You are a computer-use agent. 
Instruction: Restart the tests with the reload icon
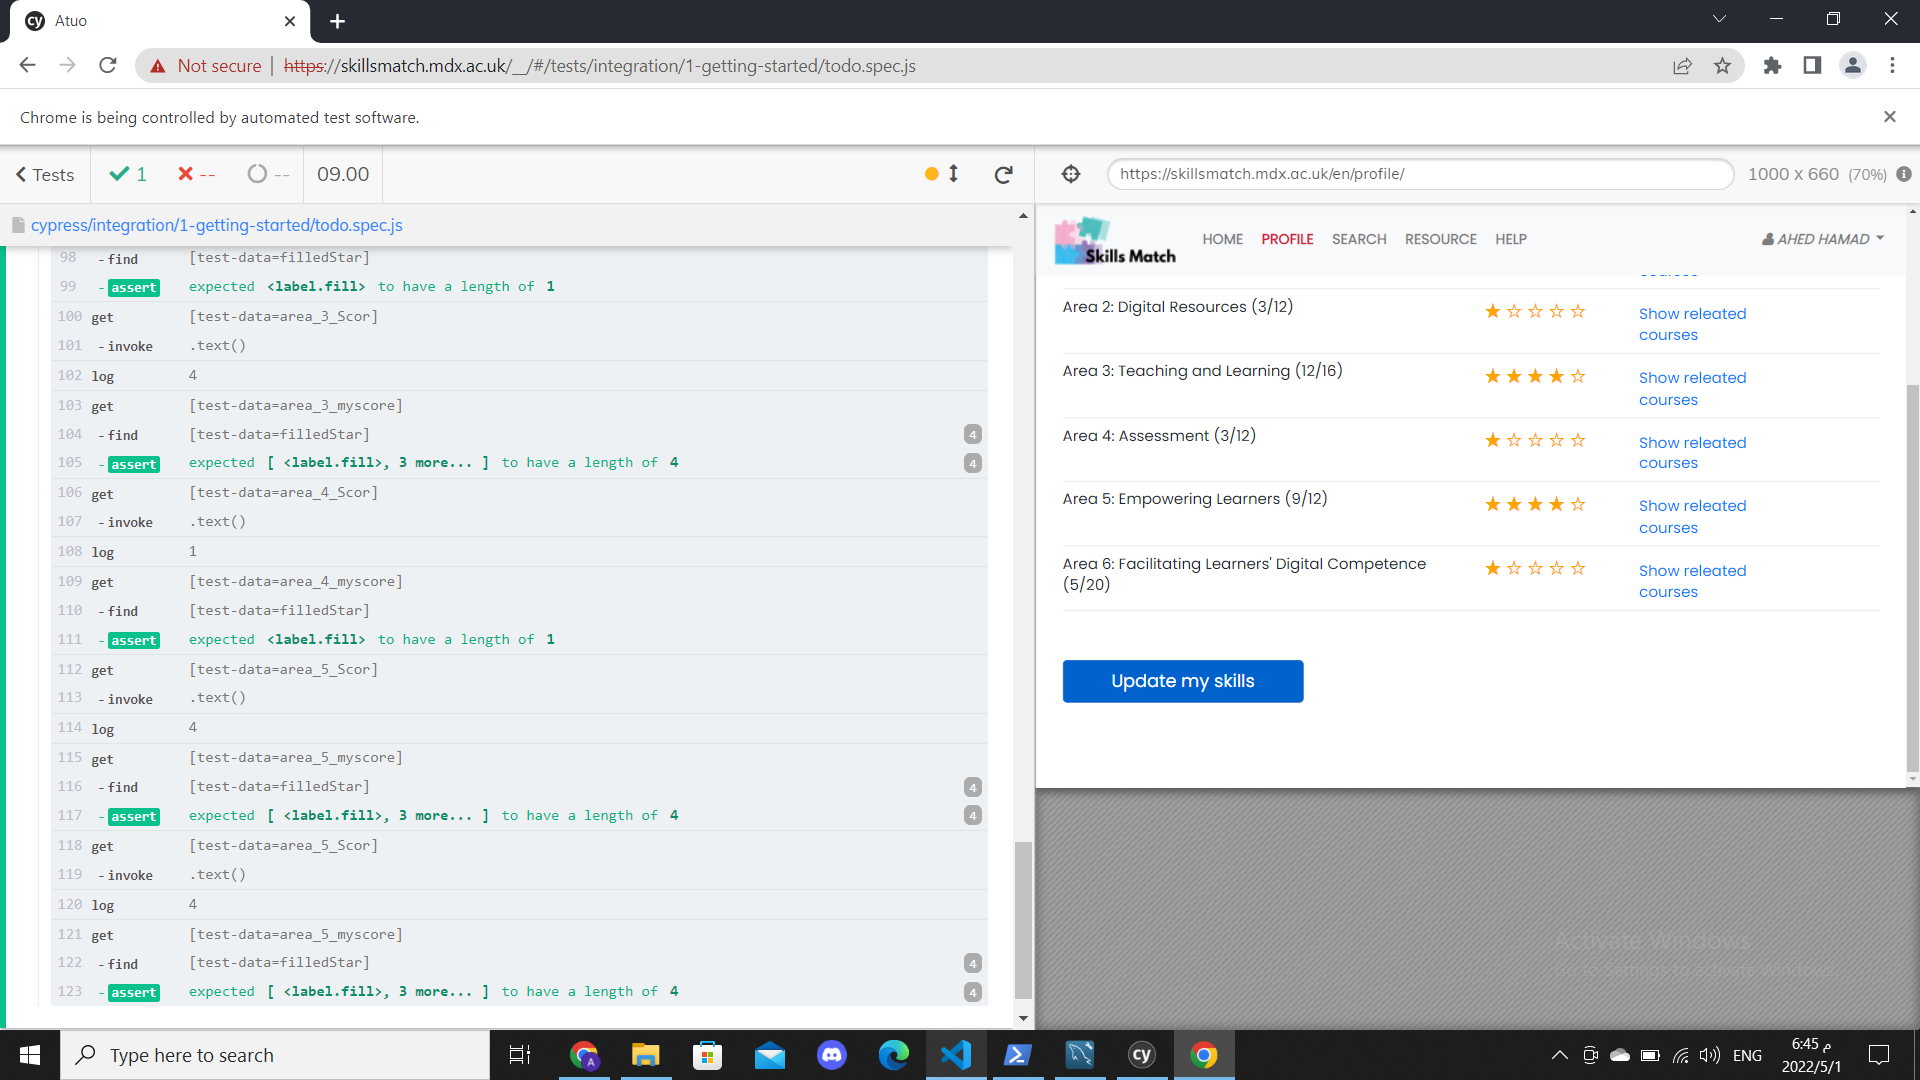coord(1004,174)
